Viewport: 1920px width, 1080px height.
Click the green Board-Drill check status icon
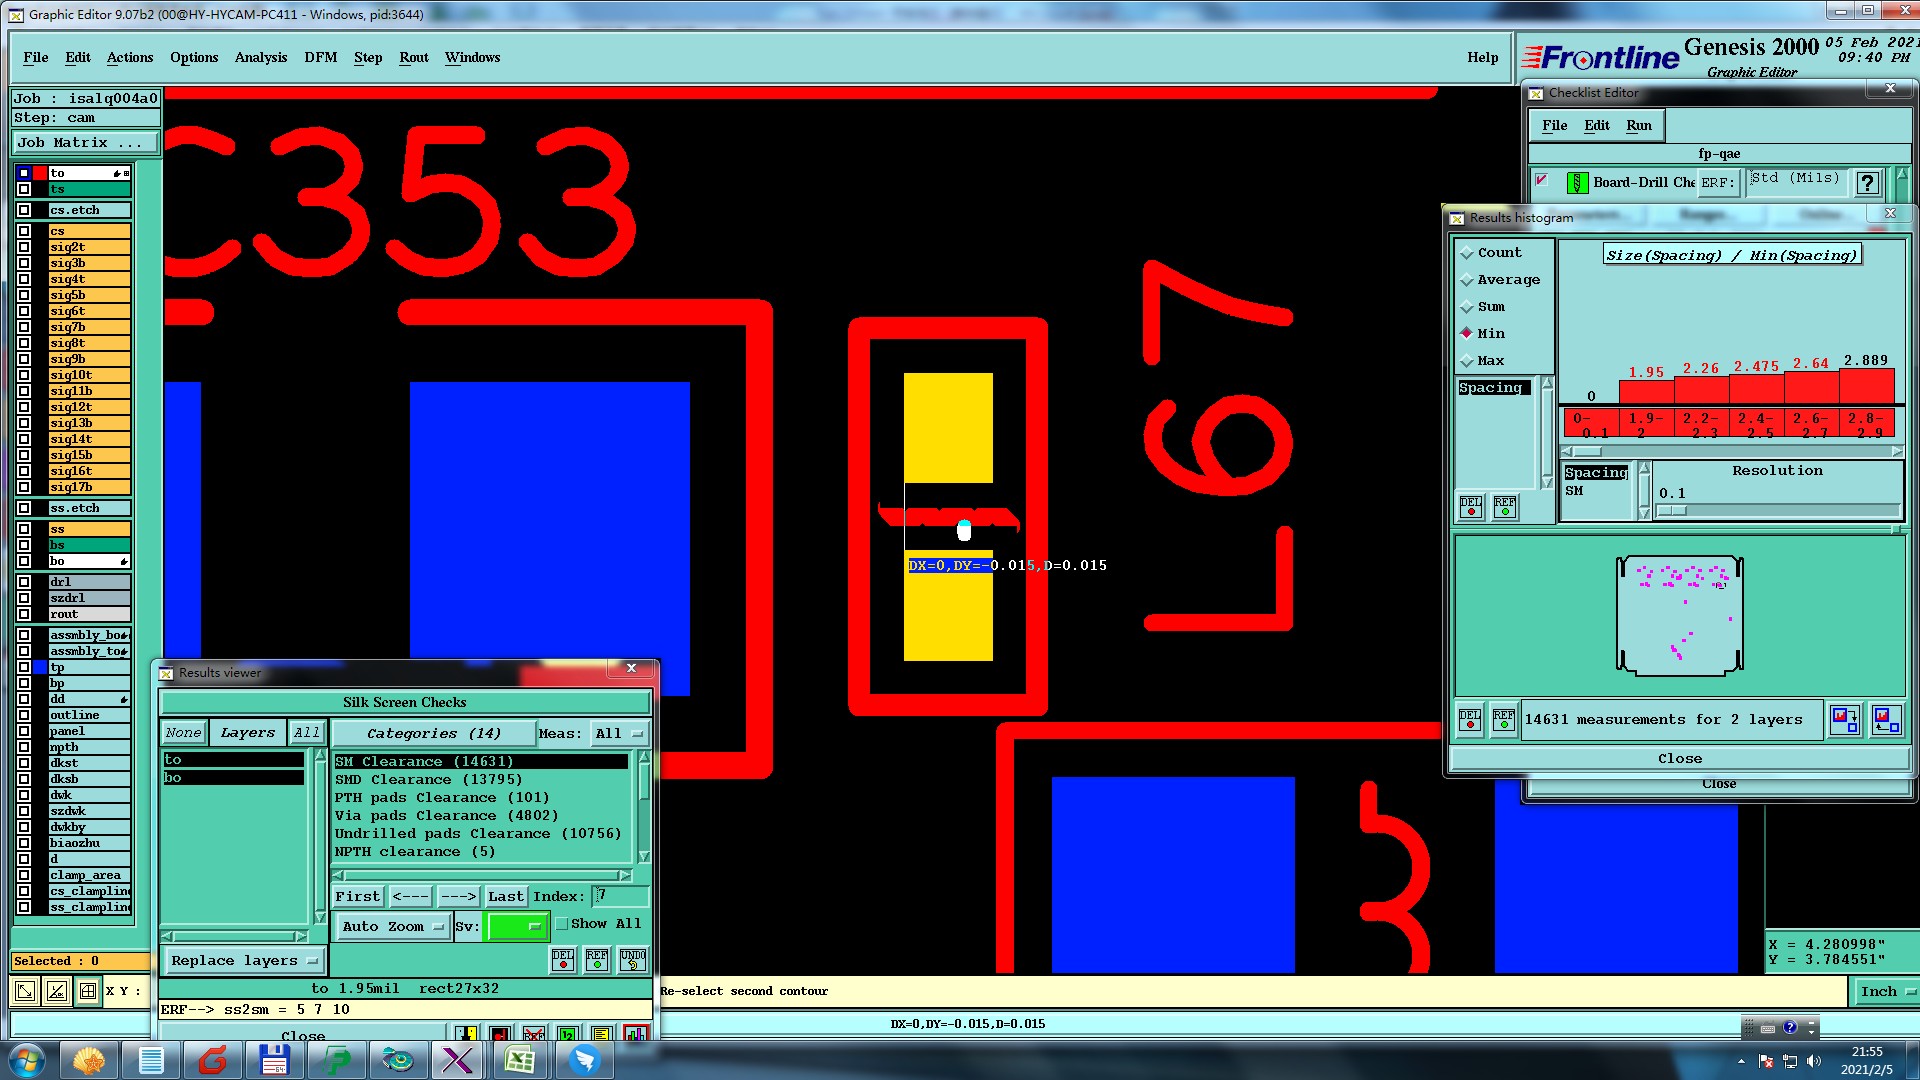(x=1577, y=182)
